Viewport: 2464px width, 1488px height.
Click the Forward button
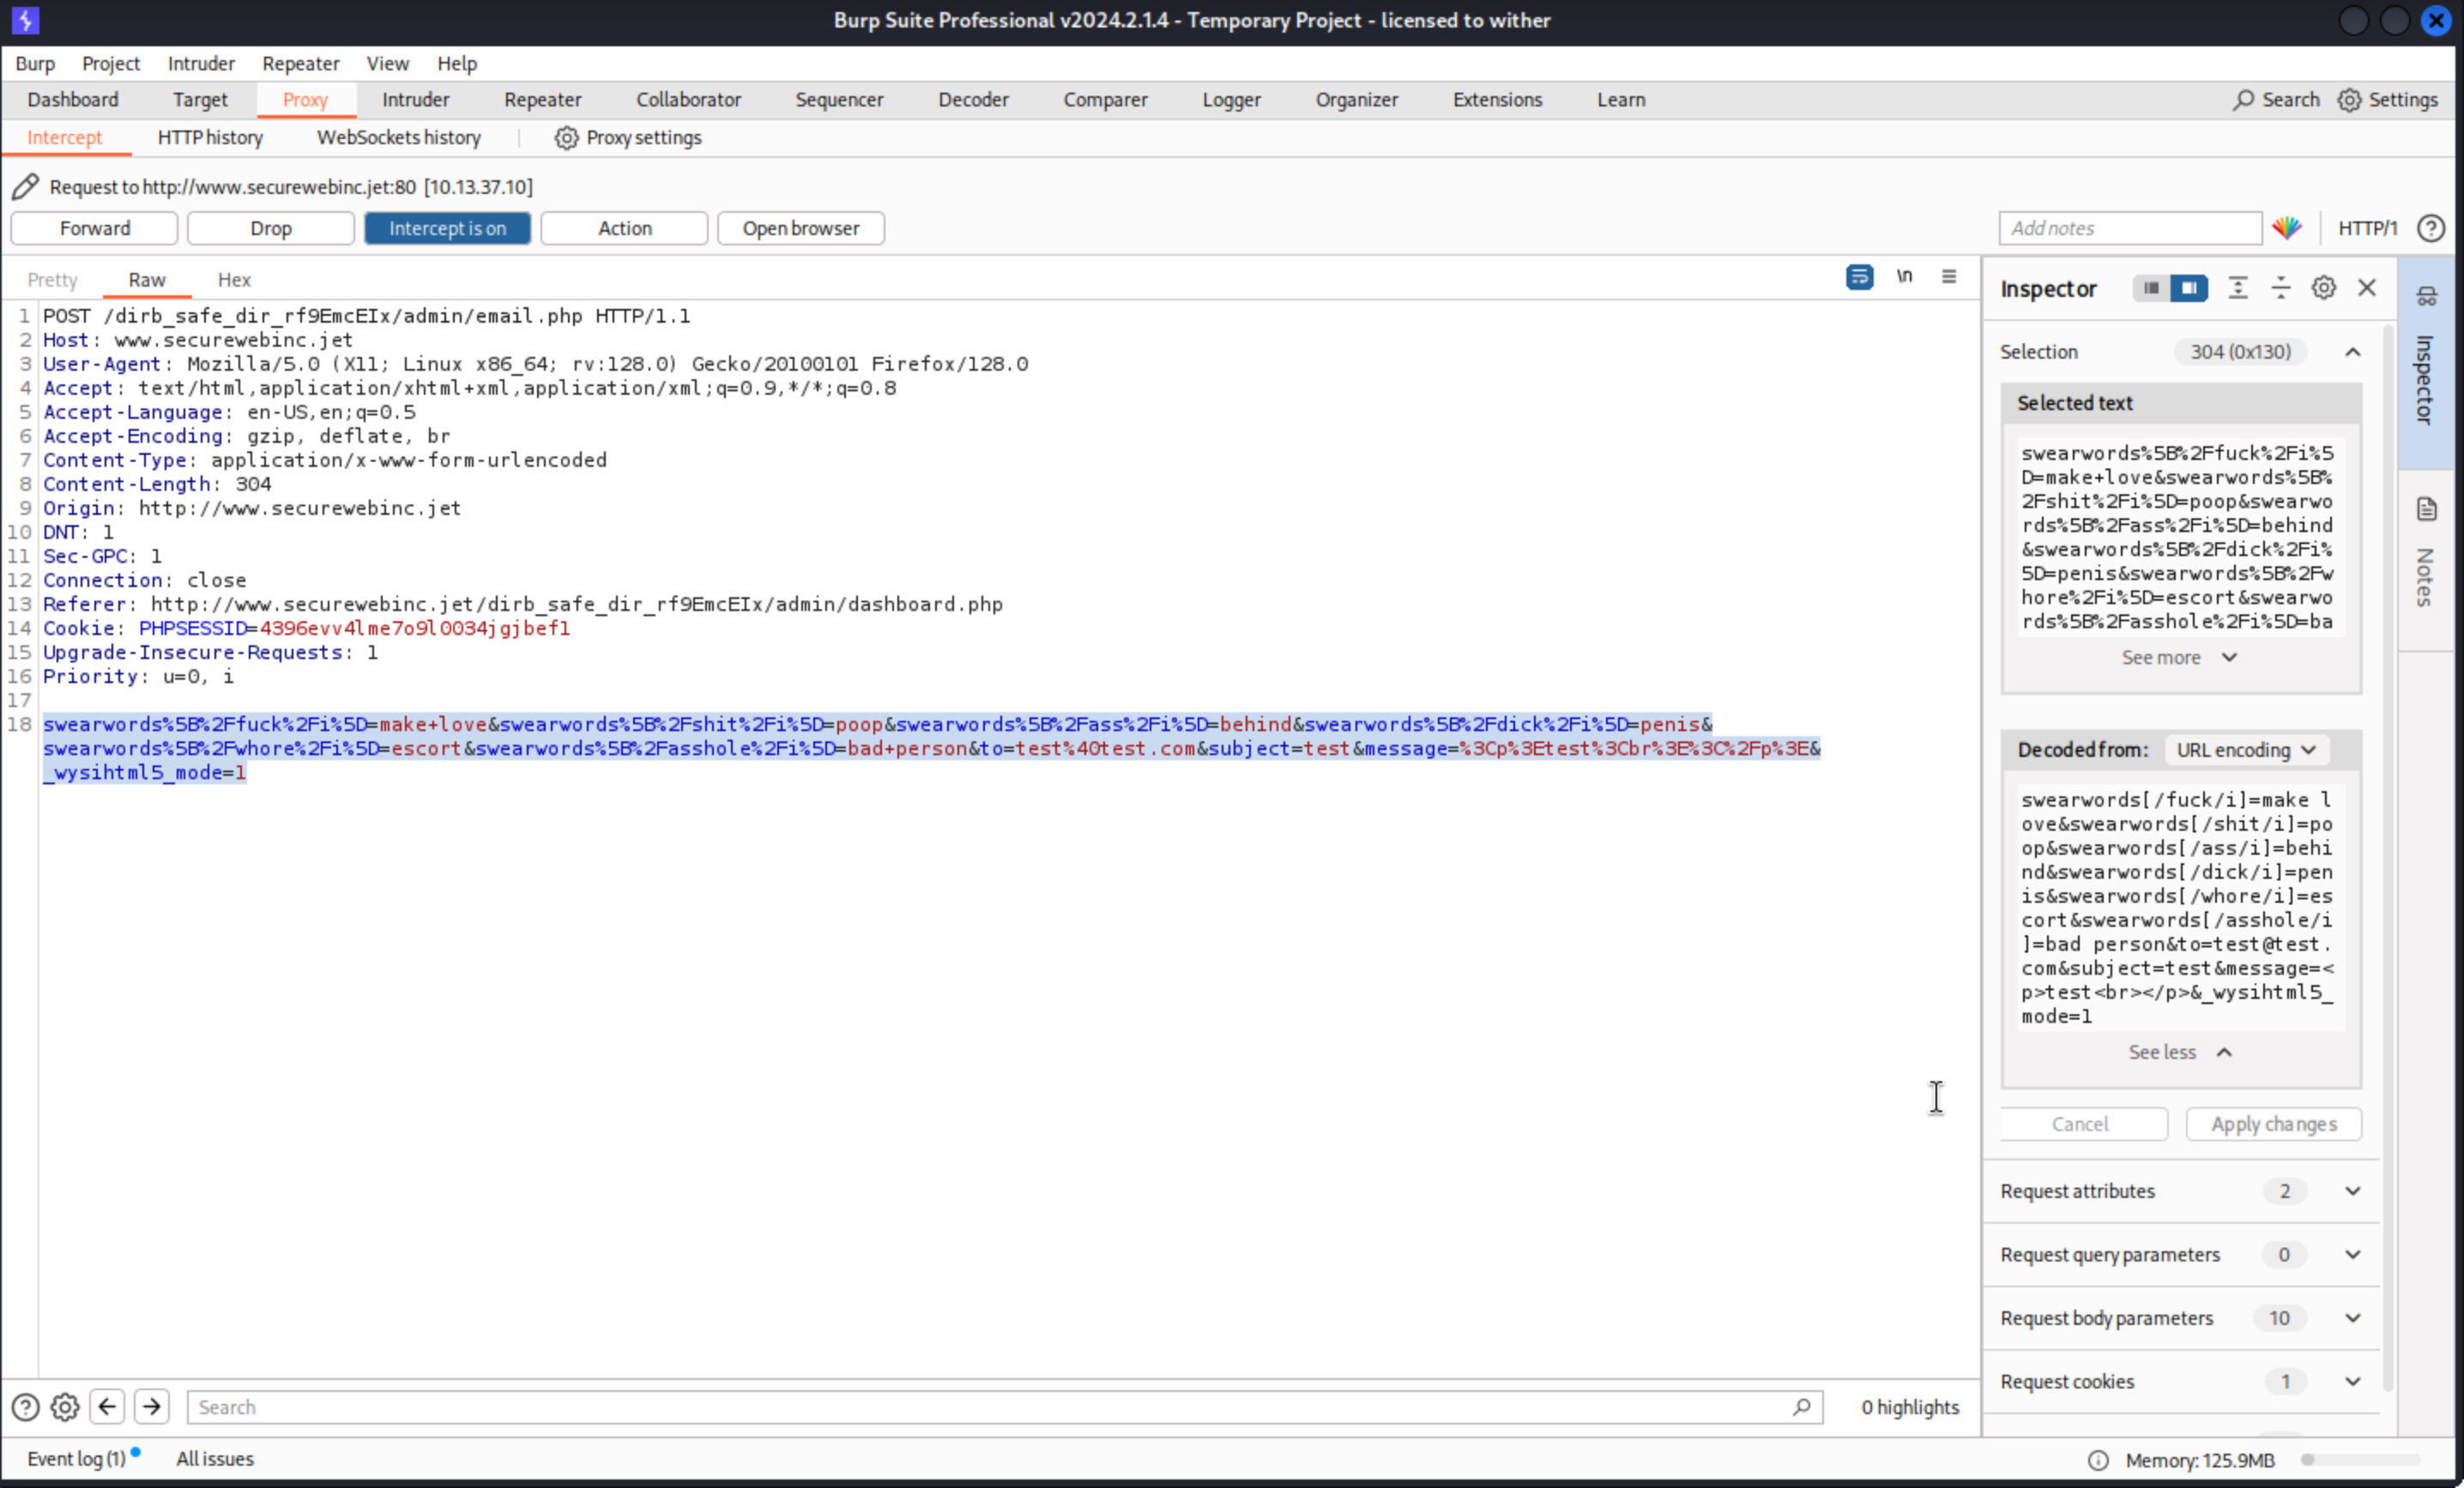[94, 228]
